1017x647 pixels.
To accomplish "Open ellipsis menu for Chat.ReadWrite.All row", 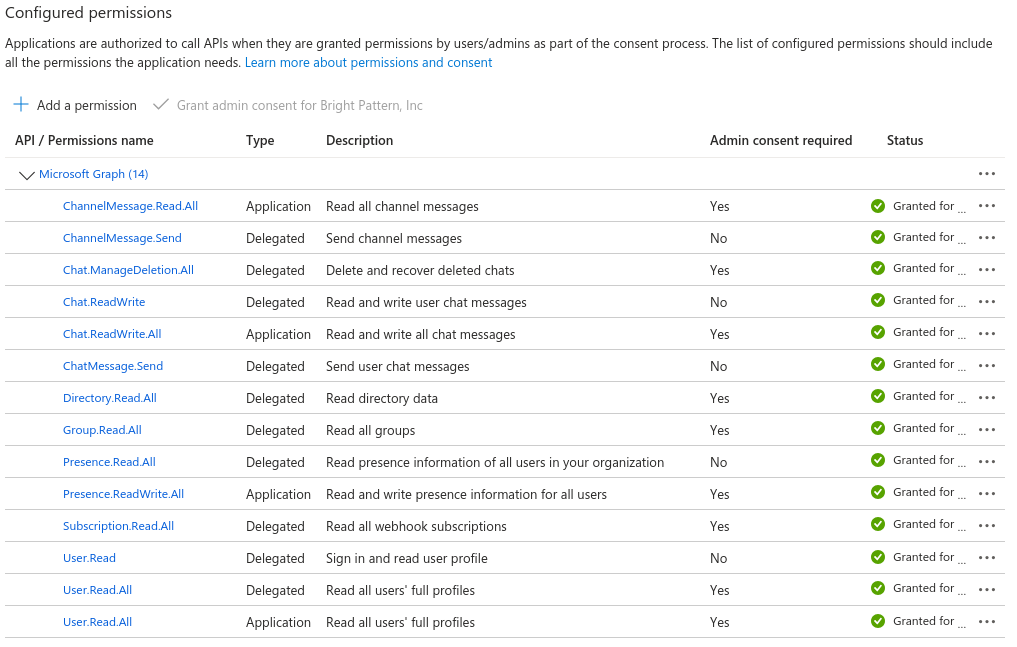I will (987, 334).
